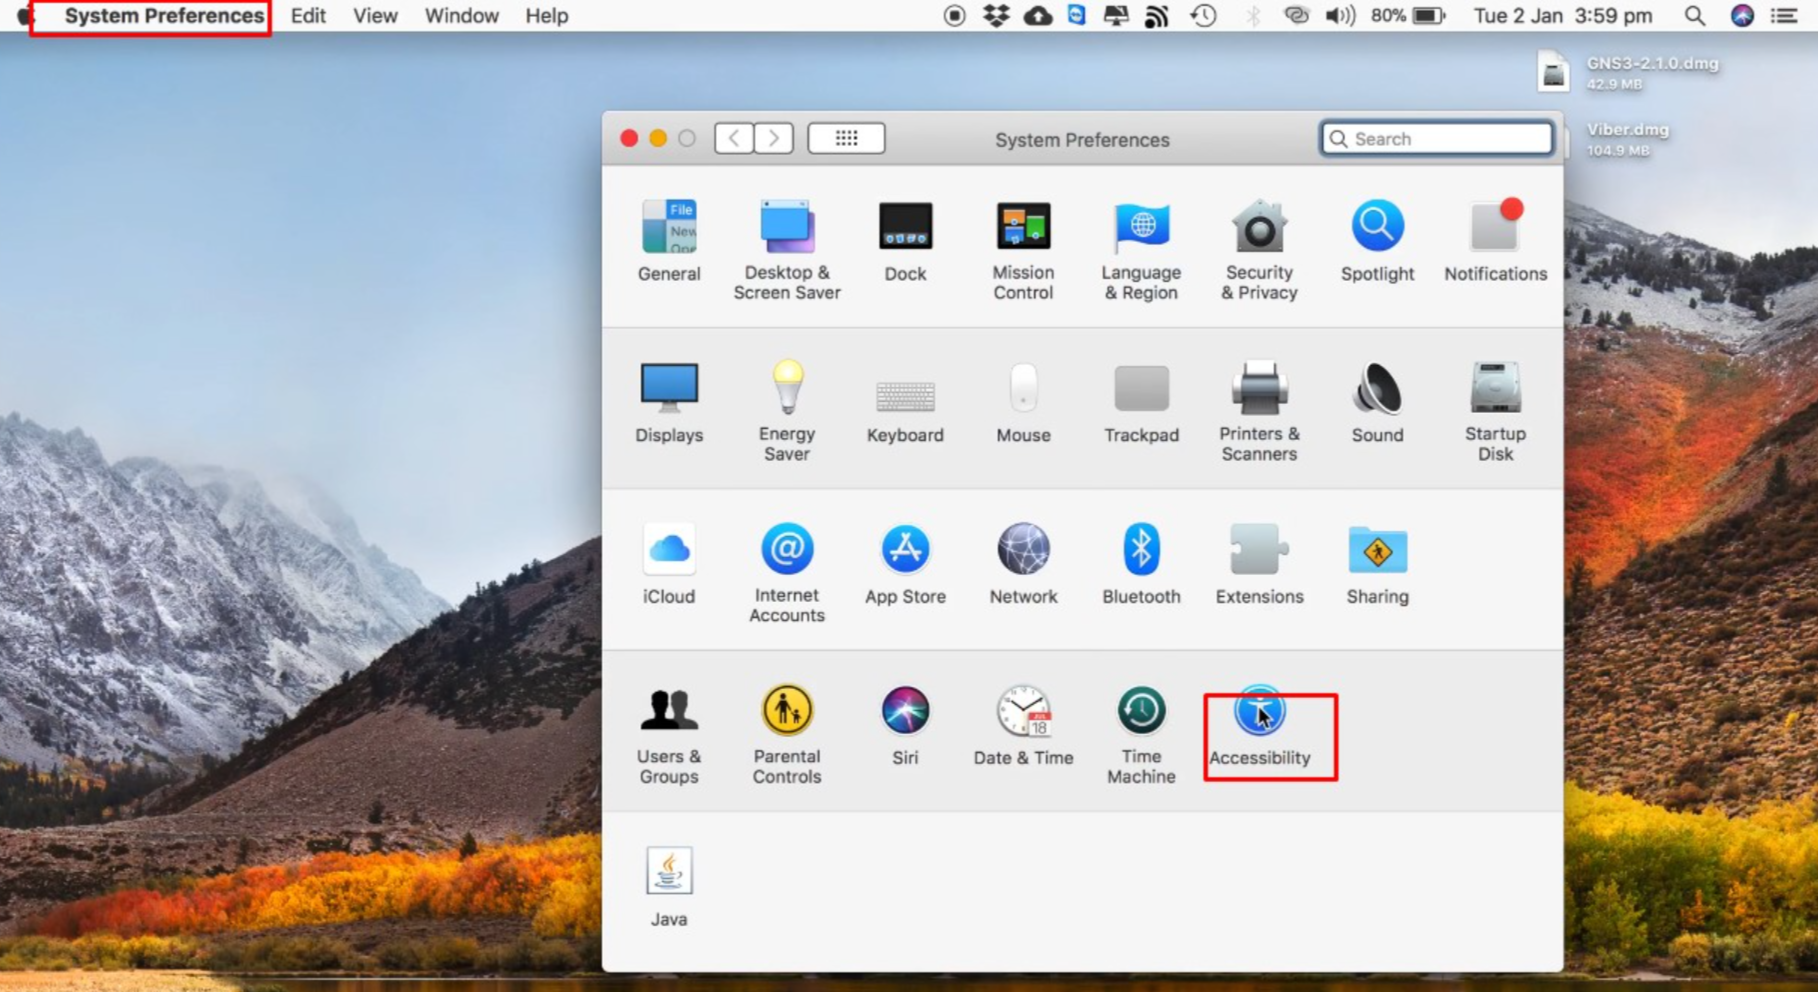Open the View menu
The image size is (1818, 992).
click(374, 16)
